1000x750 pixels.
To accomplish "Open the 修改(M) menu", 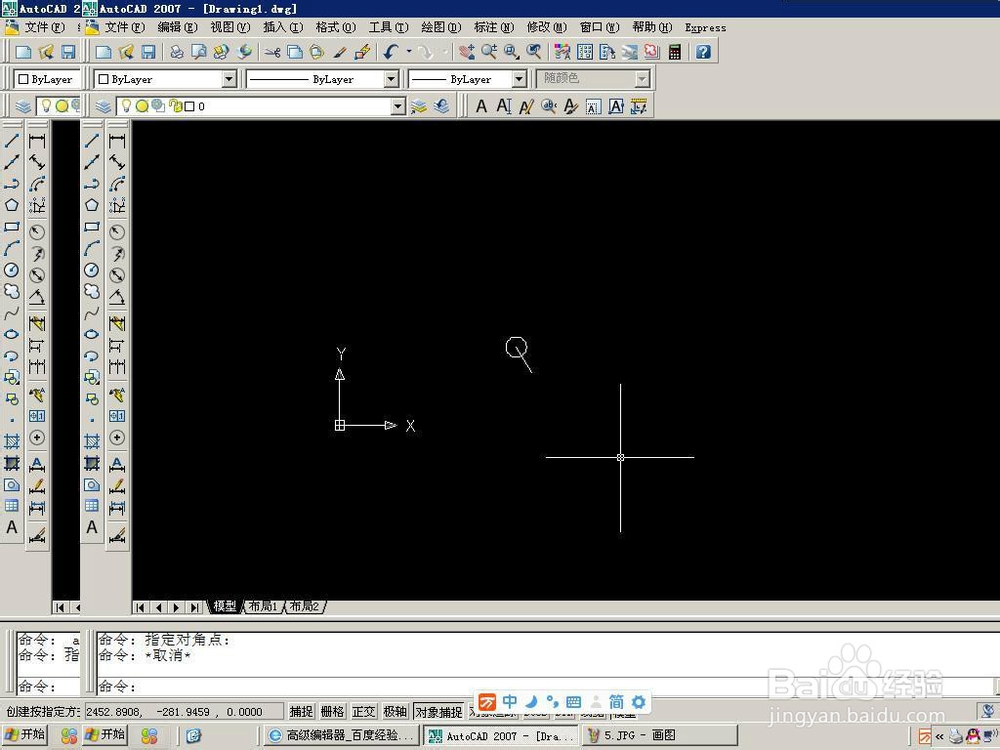I will (x=547, y=27).
